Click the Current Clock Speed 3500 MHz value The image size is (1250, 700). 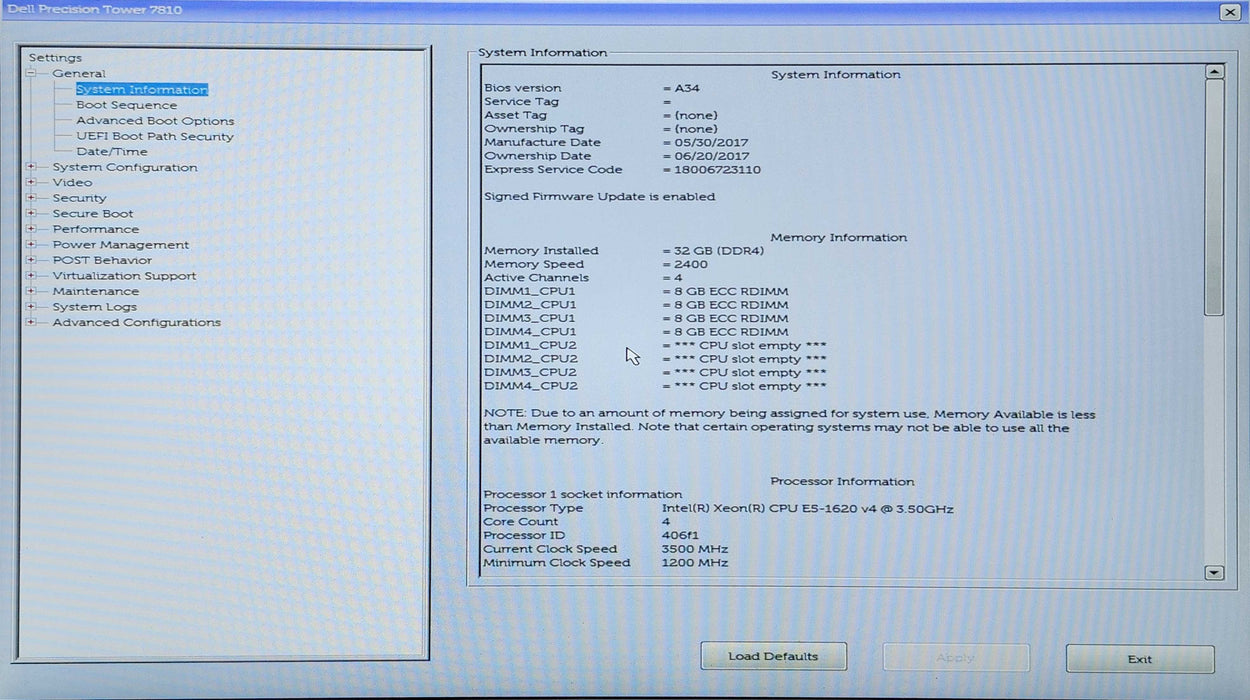pyautogui.click(x=695, y=549)
